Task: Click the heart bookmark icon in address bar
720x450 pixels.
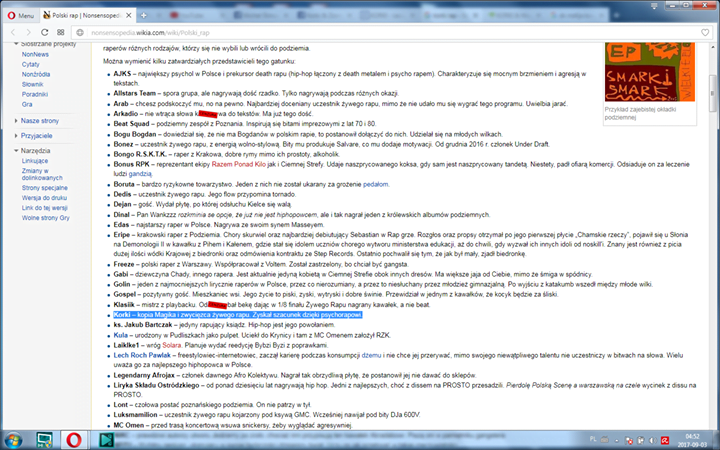Action: pyautogui.click(x=706, y=33)
